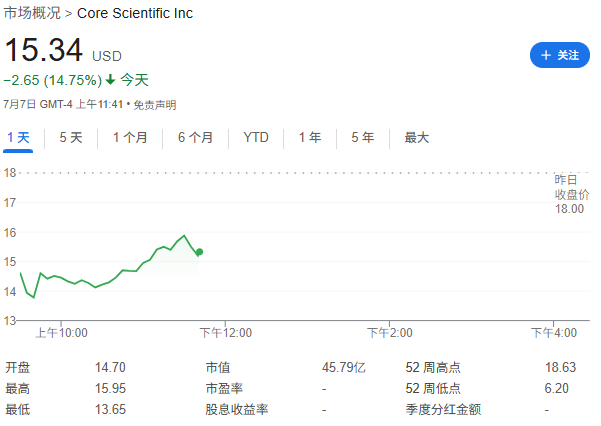This screenshot has width=601, height=426.
Task: Switch to the 5 天 tab
Action: coord(71,138)
